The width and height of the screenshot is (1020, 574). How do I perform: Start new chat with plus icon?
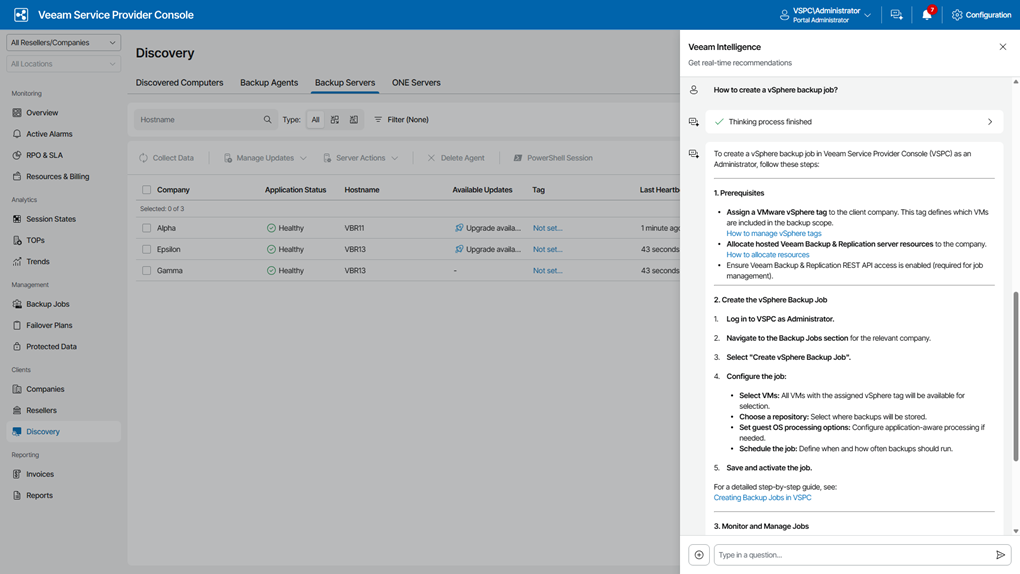(699, 555)
